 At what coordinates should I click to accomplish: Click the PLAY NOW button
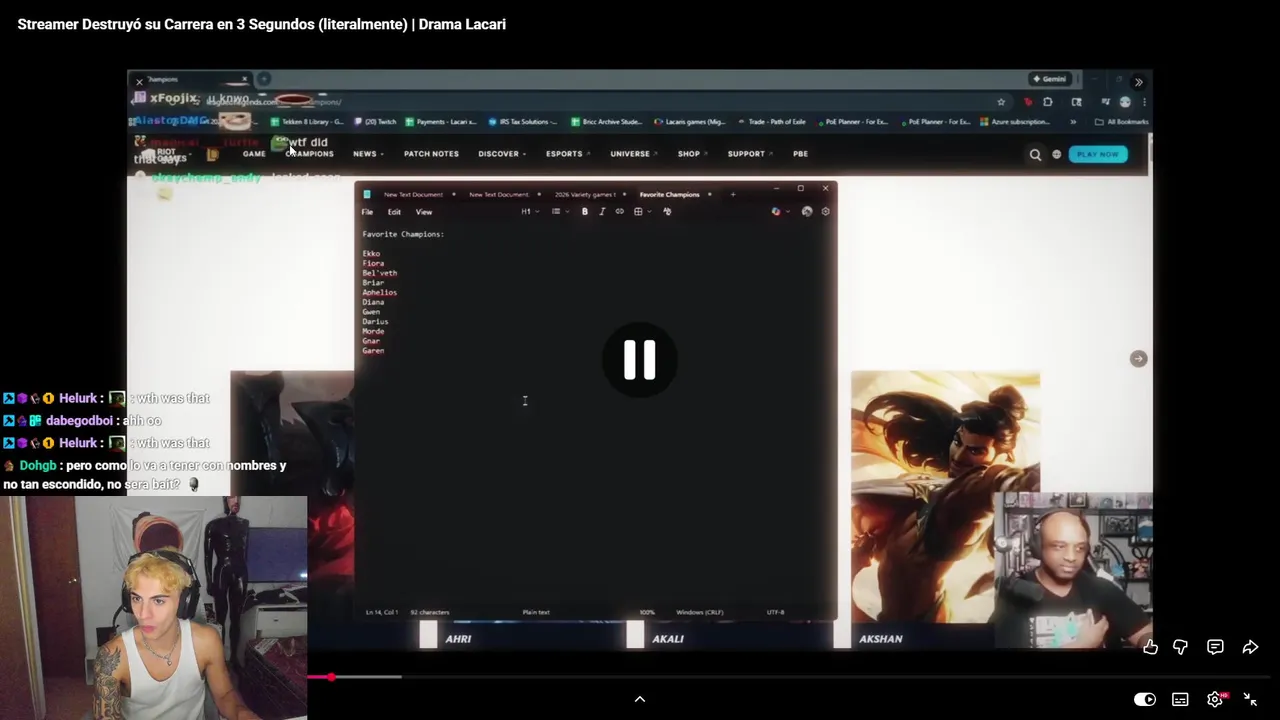(x=1098, y=154)
